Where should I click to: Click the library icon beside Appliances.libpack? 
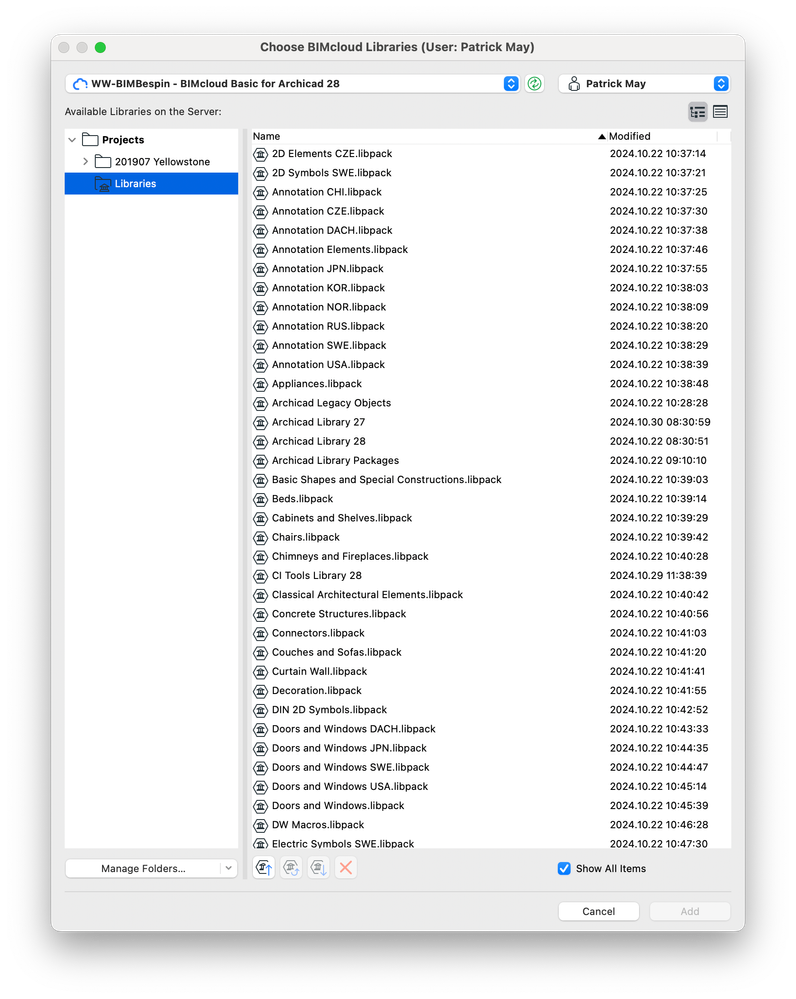(x=260, y=384)
